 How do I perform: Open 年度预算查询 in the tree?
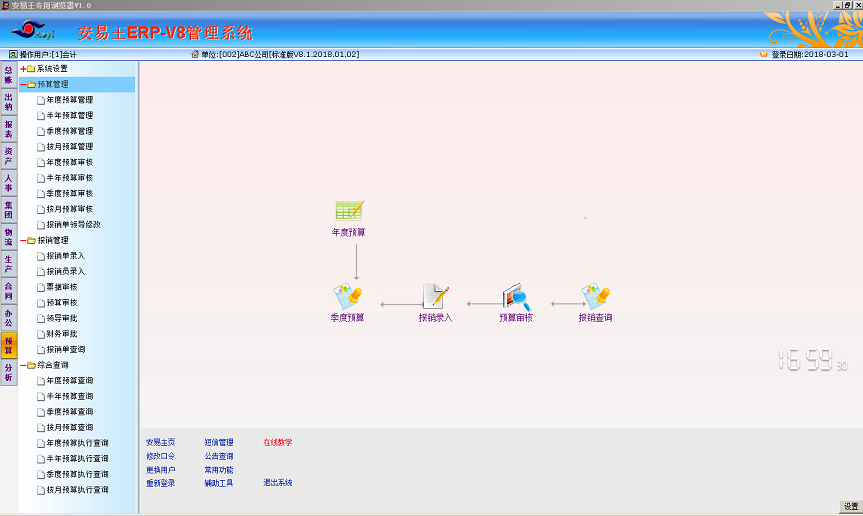tap(70, 381)
